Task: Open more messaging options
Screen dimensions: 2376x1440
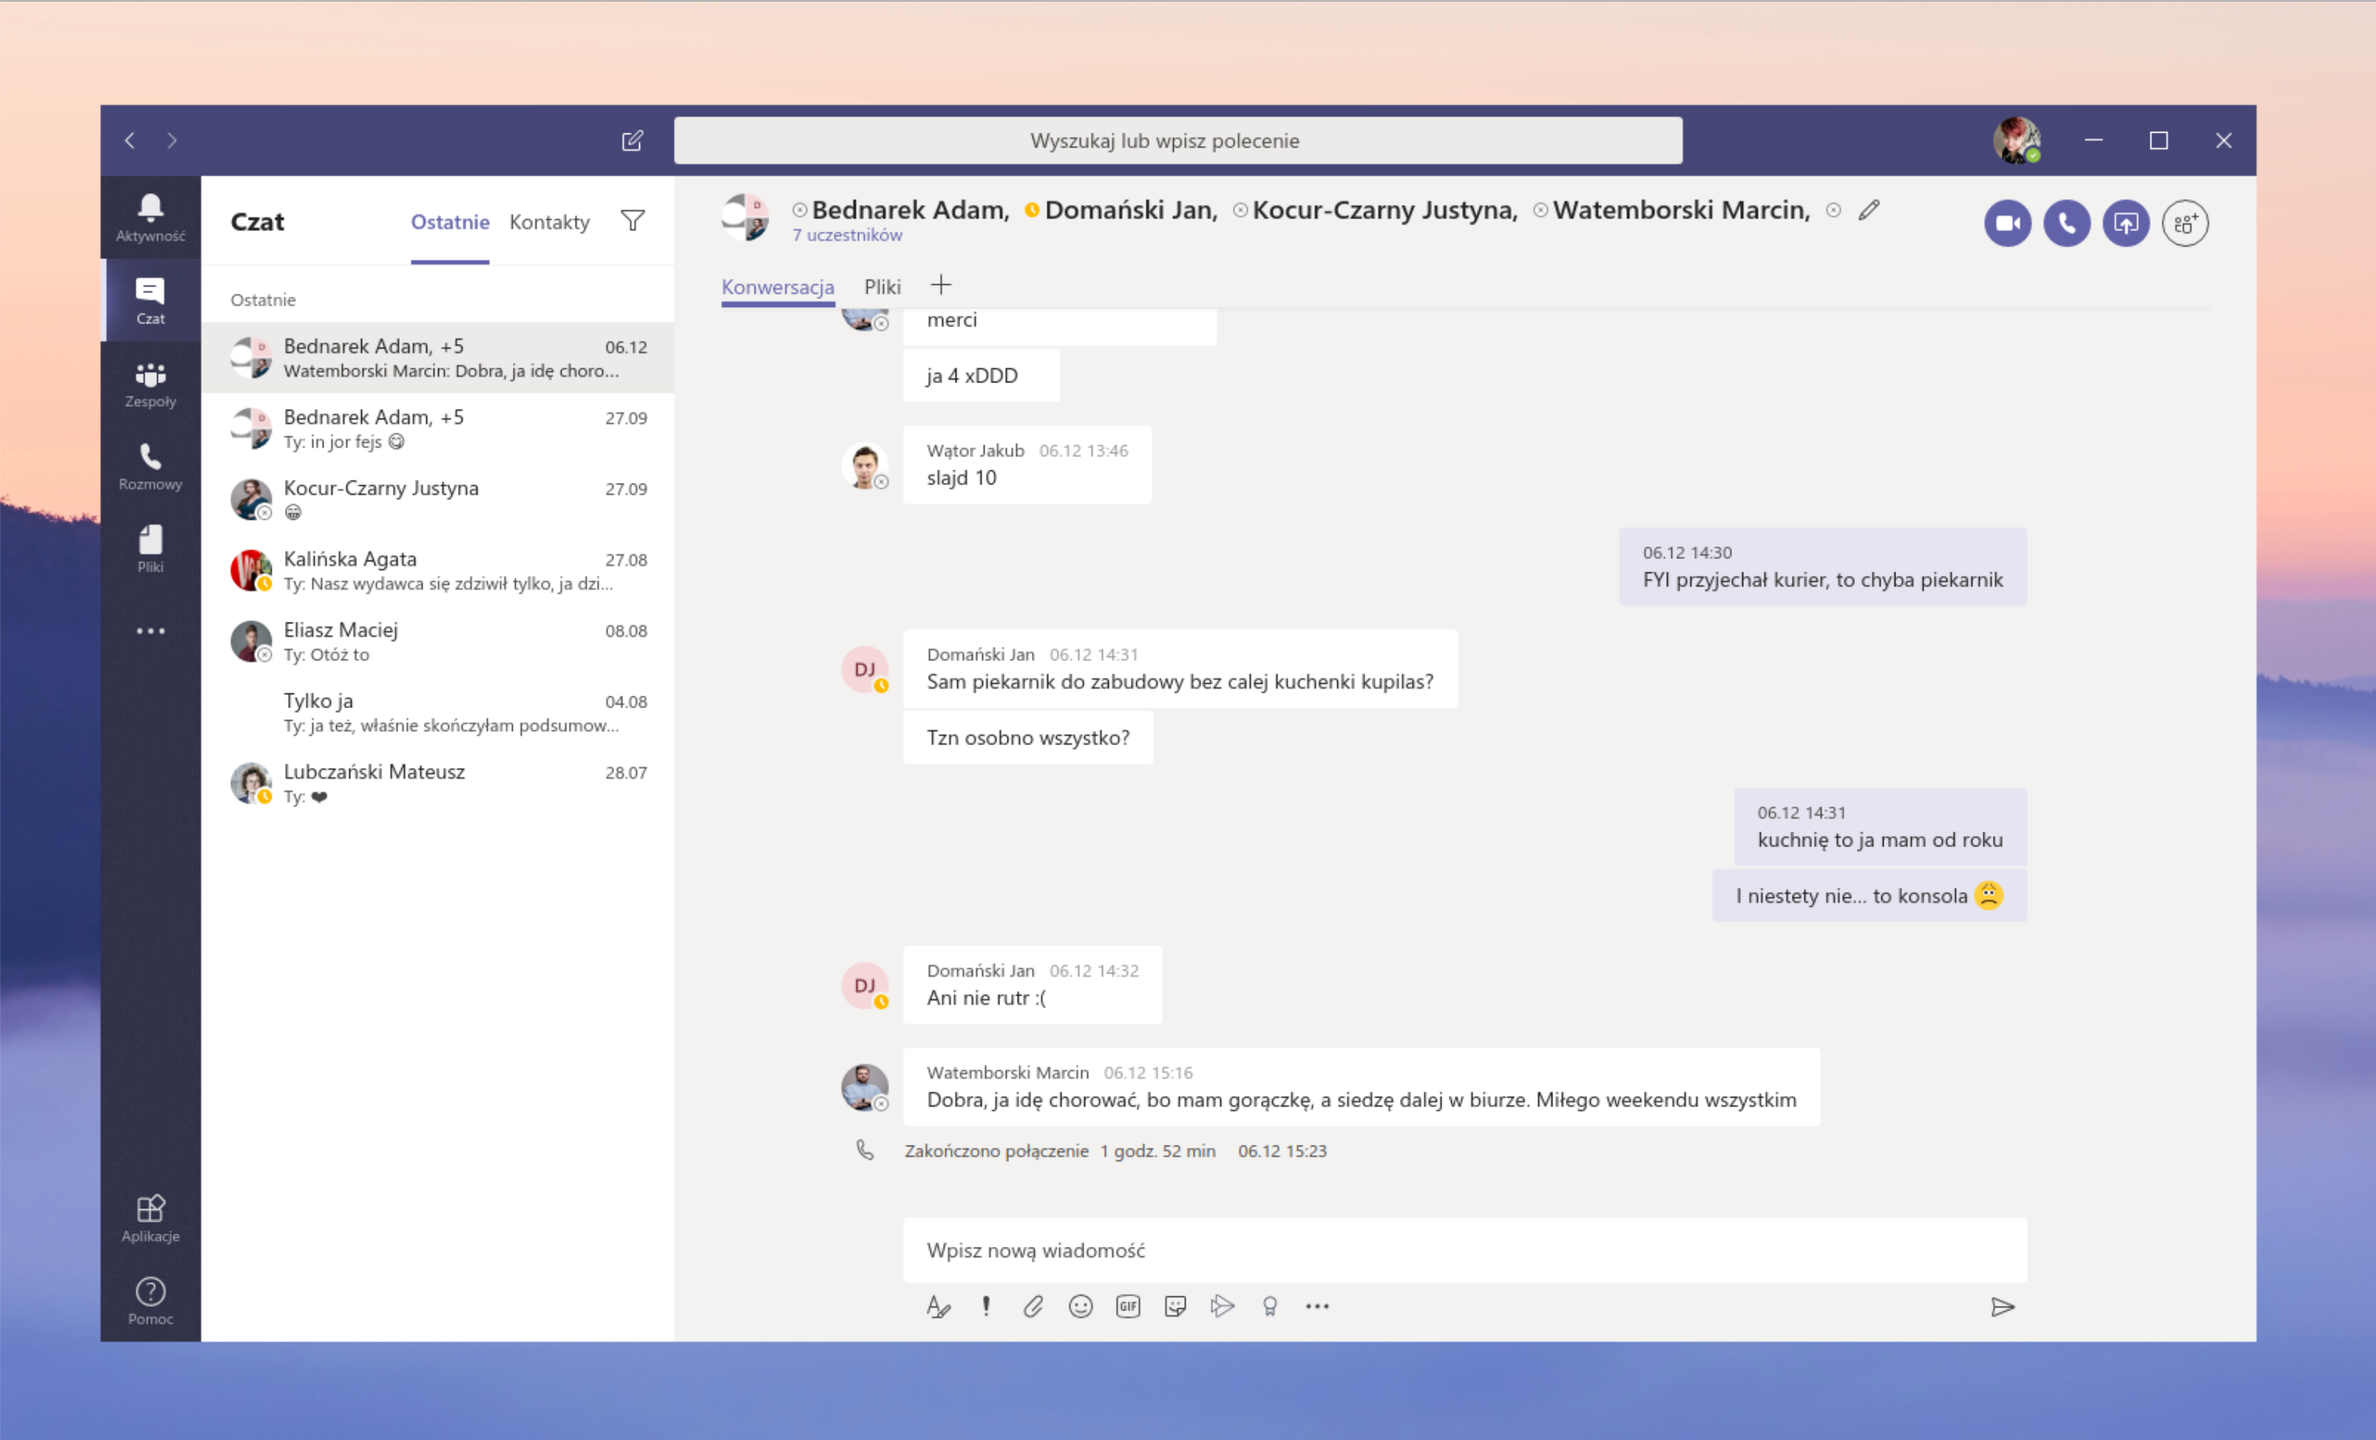Action: point(1317,1306)
